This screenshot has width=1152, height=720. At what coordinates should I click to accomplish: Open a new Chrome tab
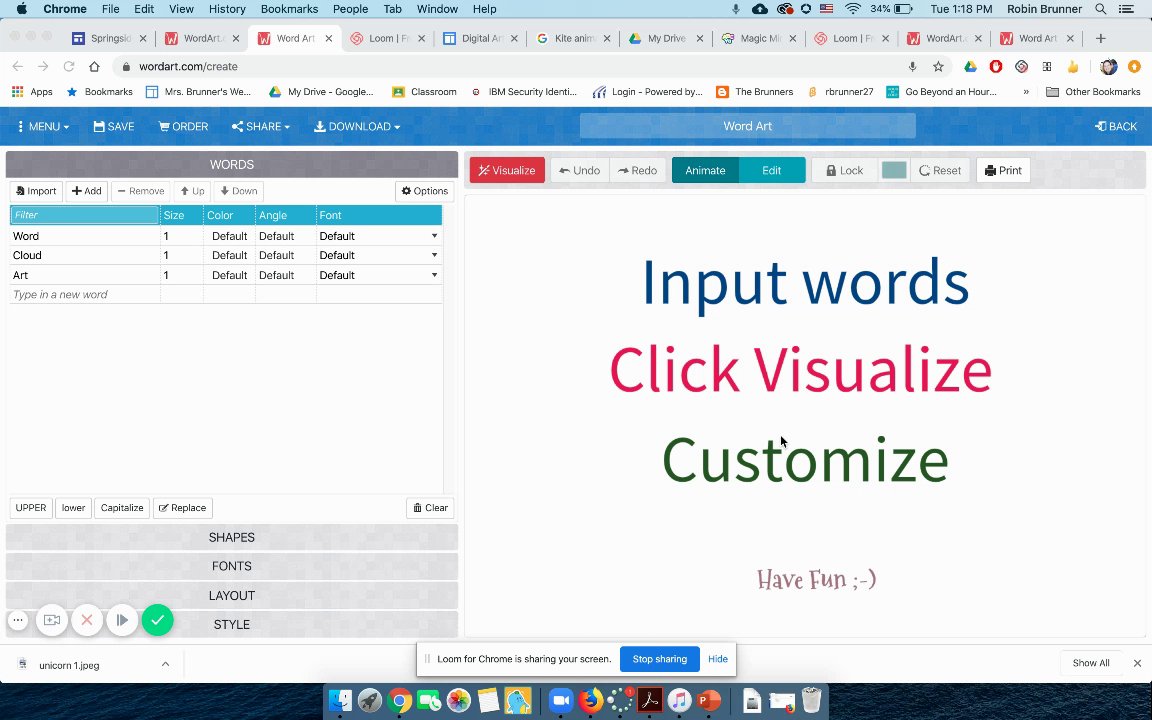click(x=1100, y=38)
